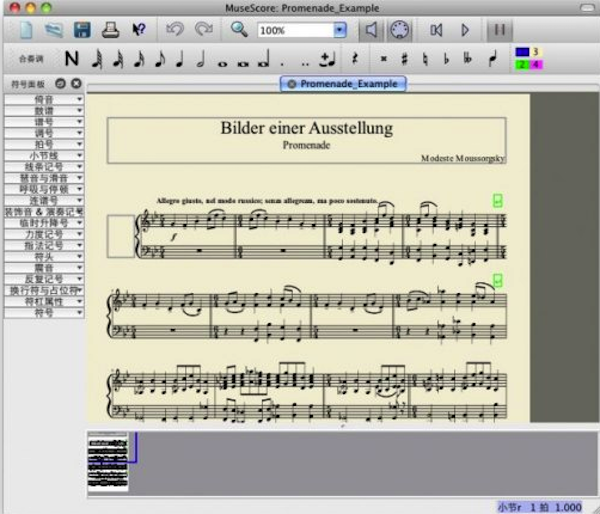600x514 pixels.
Task: Start playback with the play button
Action: tap(465, 30)
